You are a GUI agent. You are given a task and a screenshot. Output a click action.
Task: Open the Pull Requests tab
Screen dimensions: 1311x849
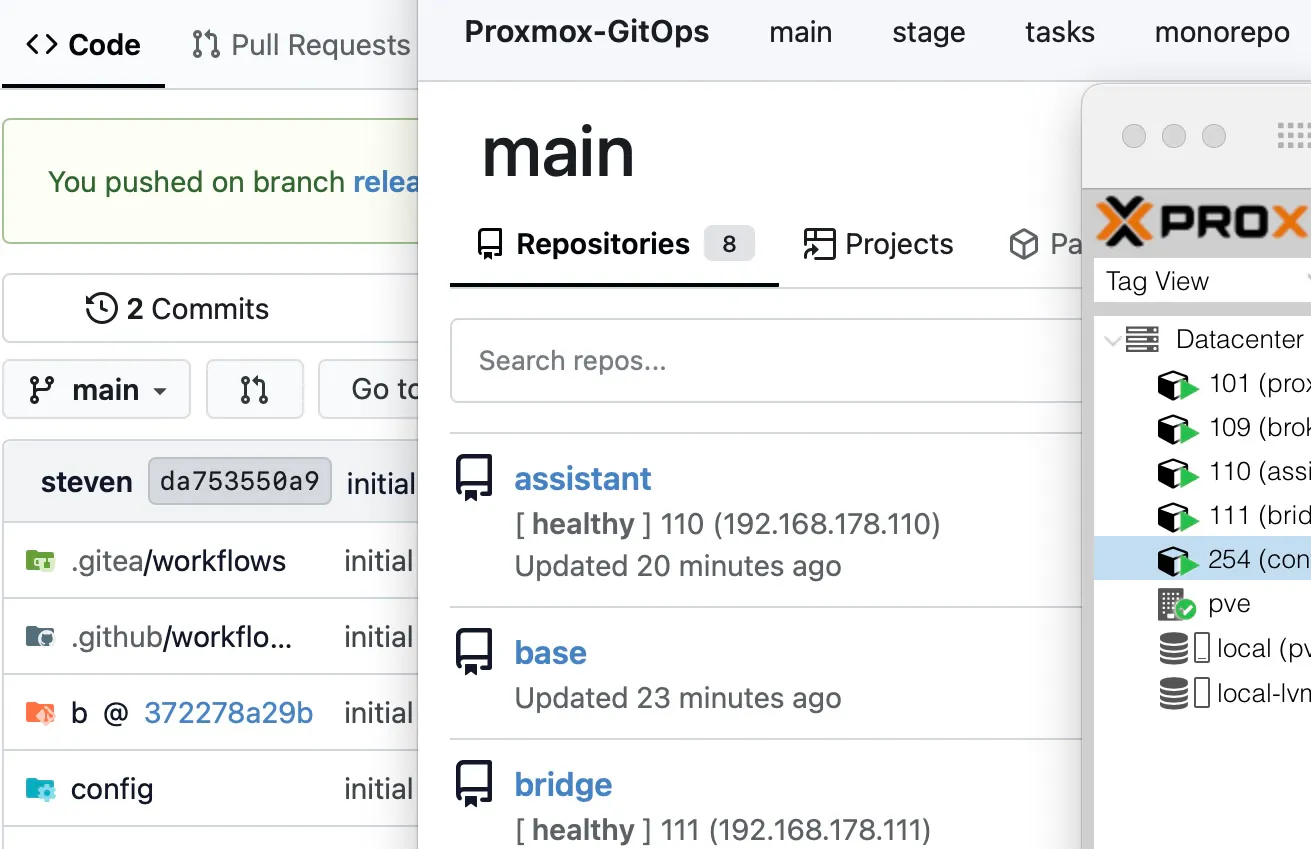(x=301, y=45)
